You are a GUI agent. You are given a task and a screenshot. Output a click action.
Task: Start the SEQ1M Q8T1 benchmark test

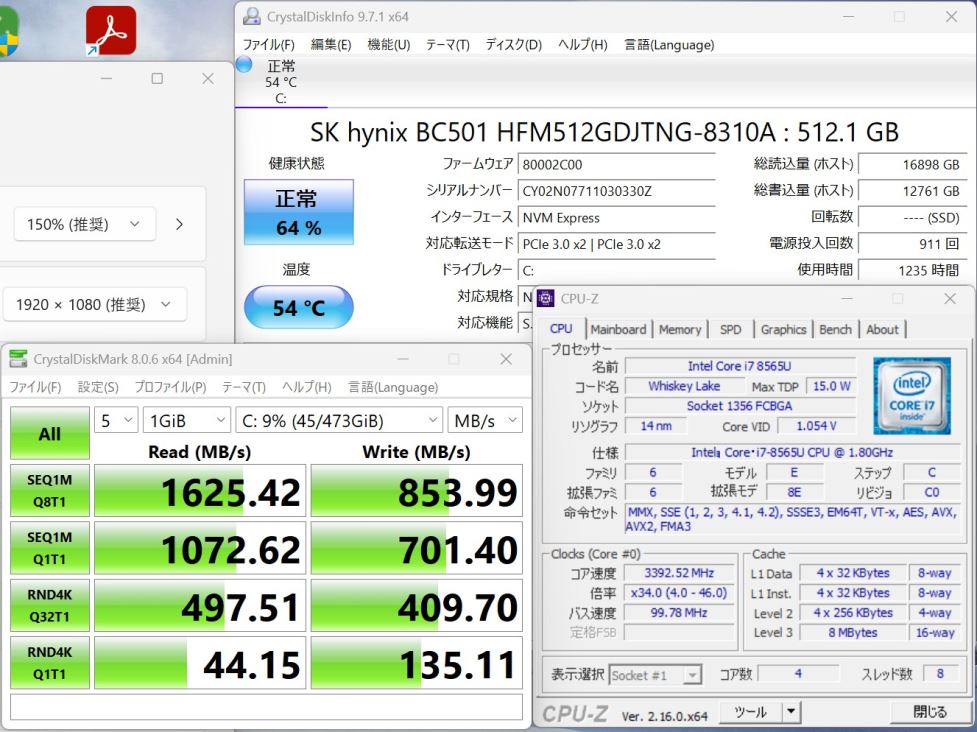tap(49, 490)
